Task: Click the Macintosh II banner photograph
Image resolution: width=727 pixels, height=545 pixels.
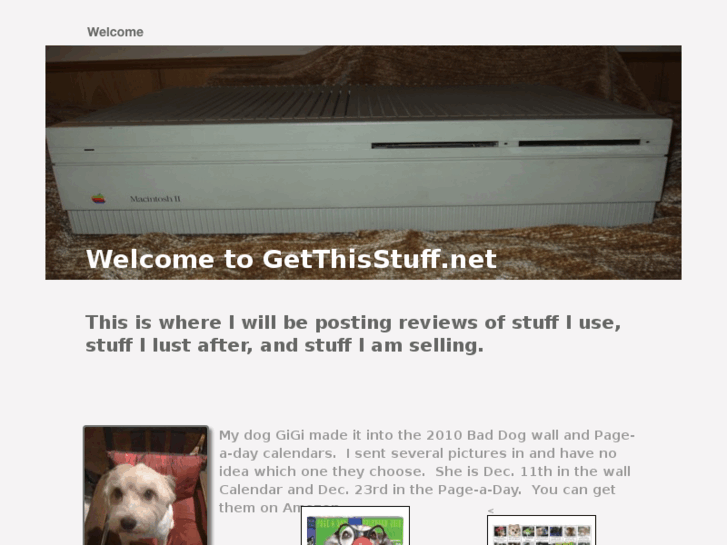Action: [x=364, y=162]
